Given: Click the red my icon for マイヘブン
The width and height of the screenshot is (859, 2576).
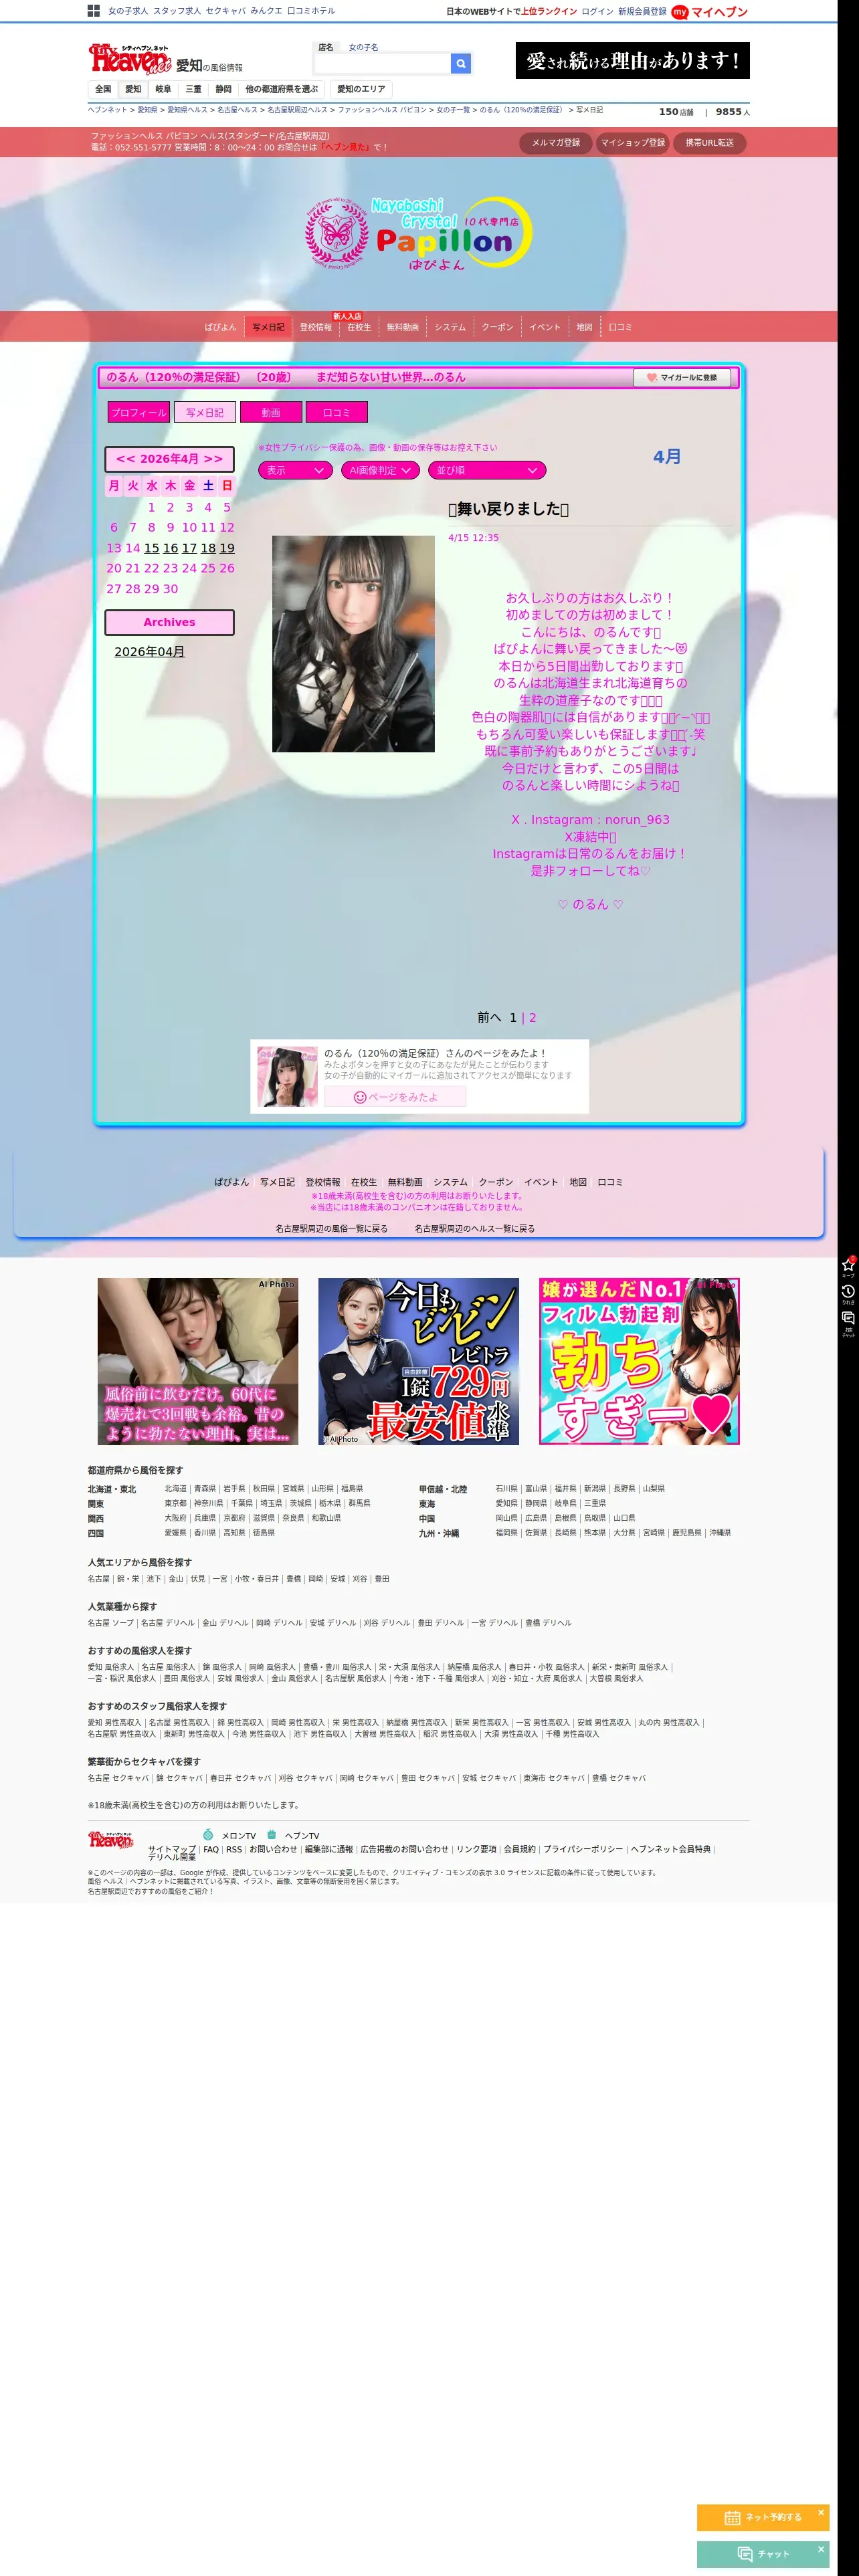Looking at the screenshot, I should [680, 12].
